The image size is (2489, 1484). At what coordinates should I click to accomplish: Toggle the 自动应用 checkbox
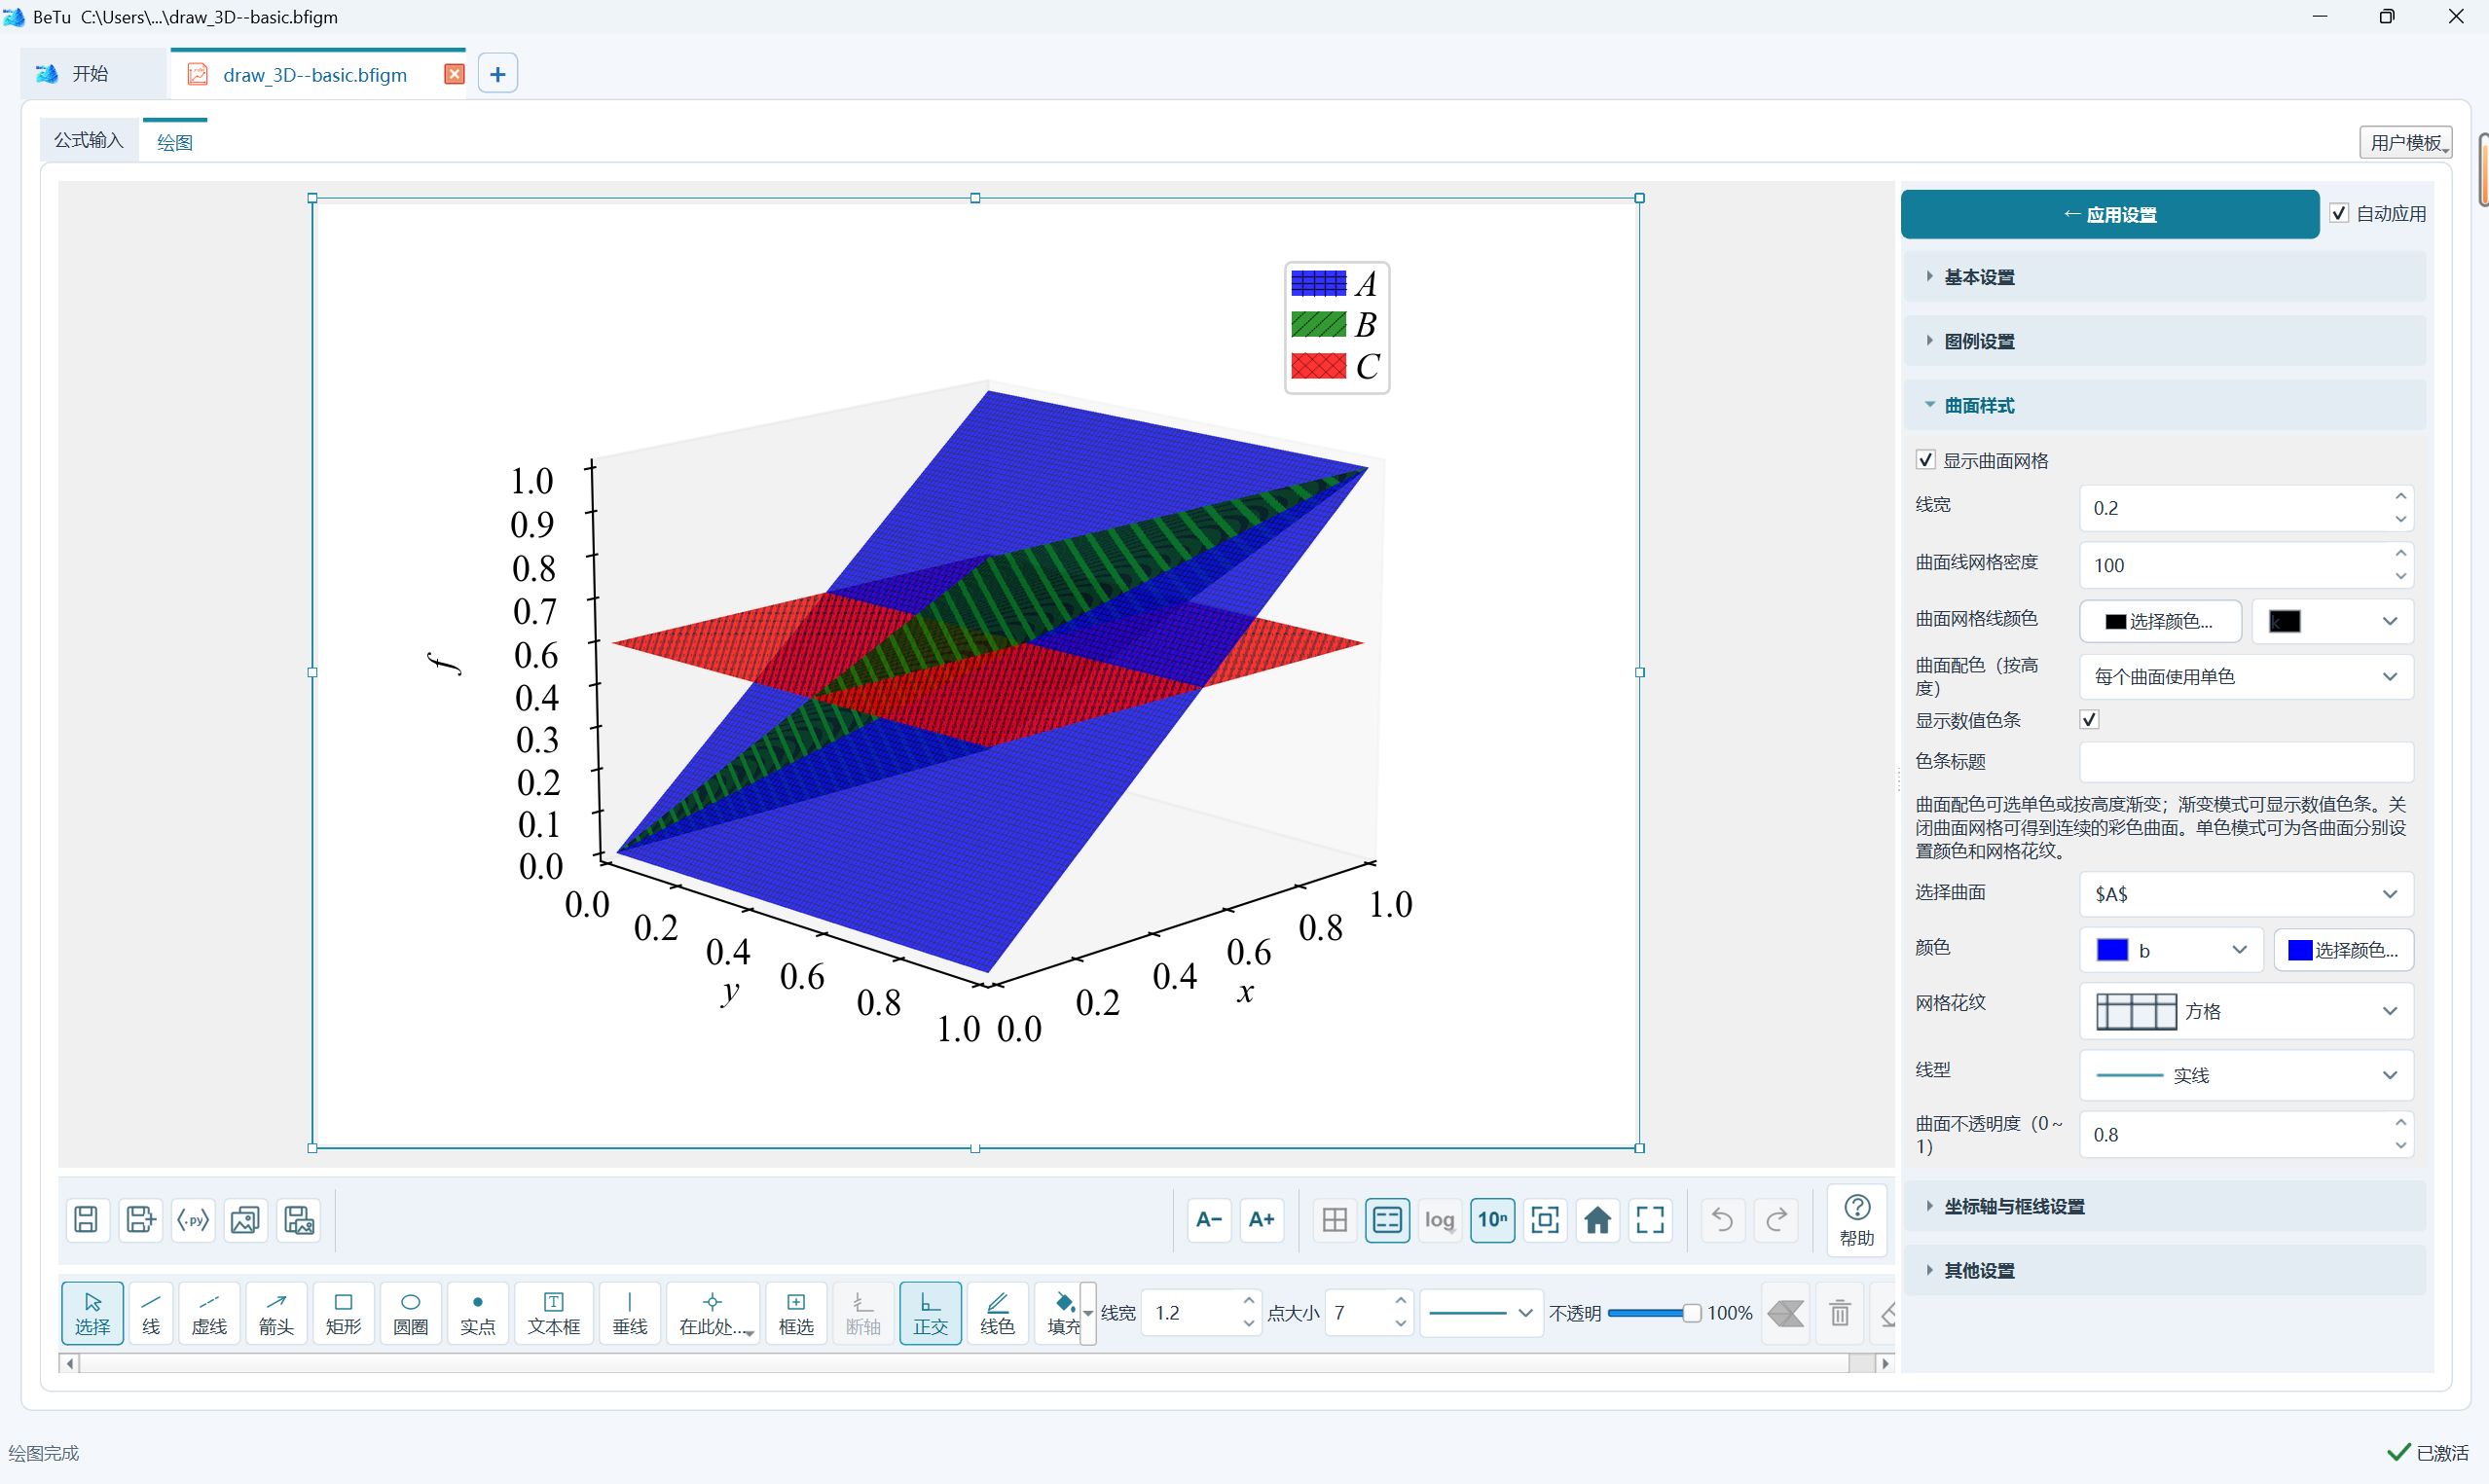(2339, 213)
